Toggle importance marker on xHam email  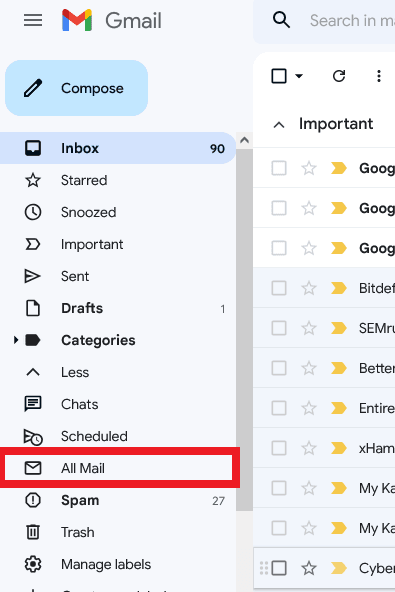(338, 448)
